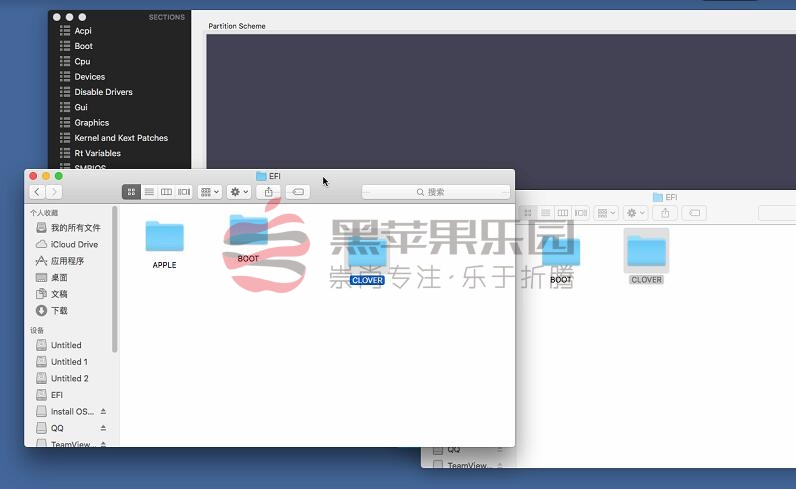Select the Devices section

[x=89, y=76]
